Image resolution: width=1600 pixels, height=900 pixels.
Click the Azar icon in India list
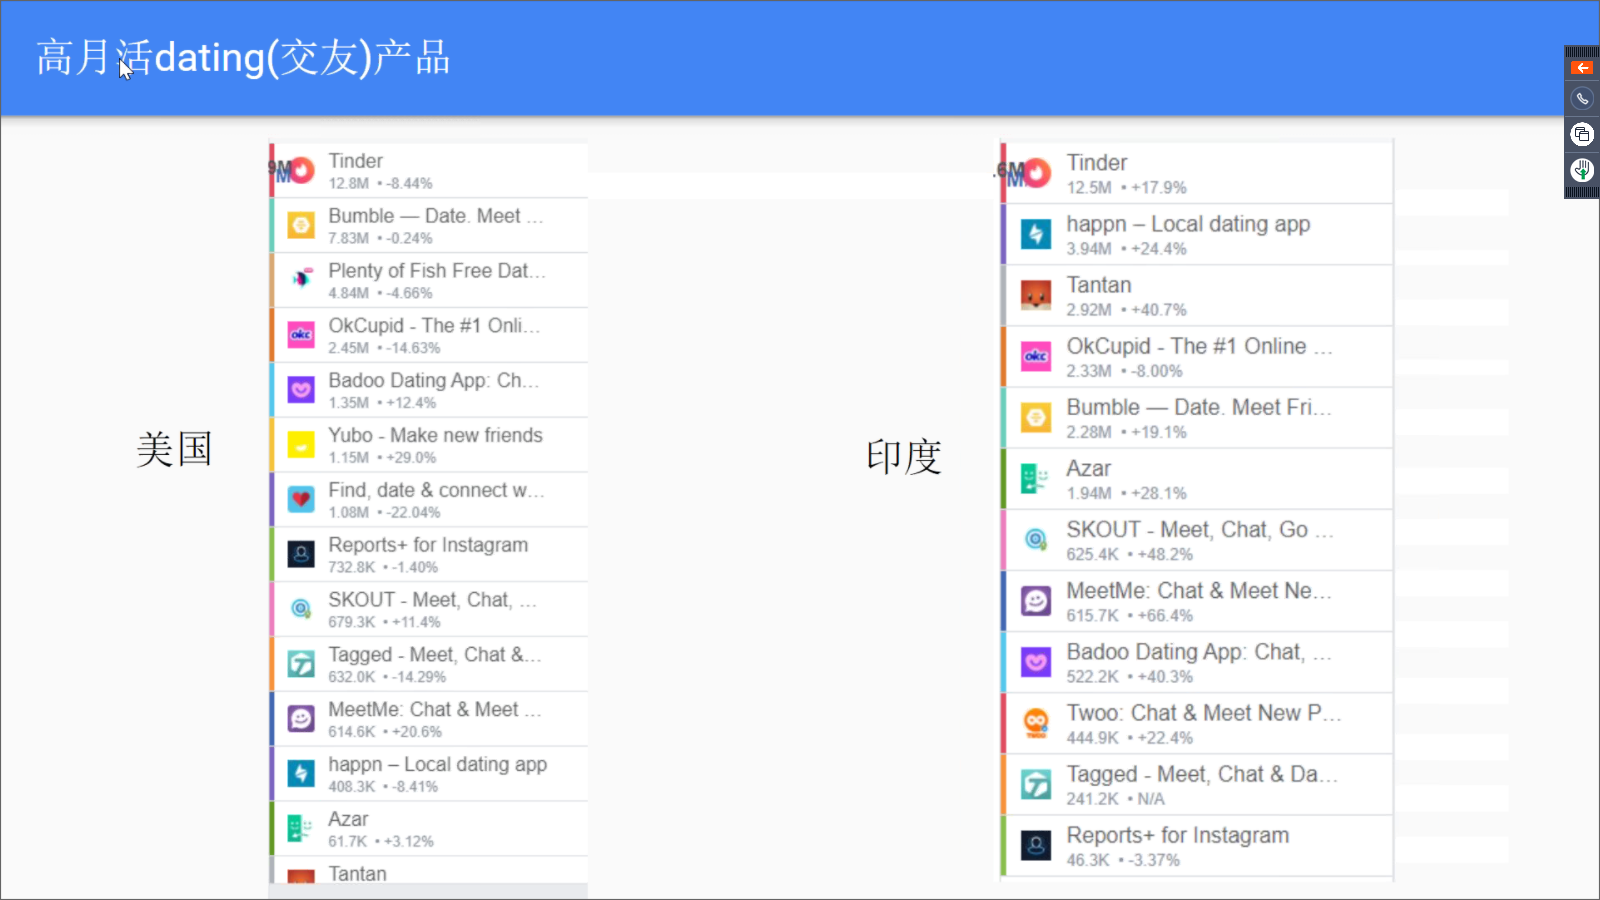pyautogui.click(x=1036, y=479)
